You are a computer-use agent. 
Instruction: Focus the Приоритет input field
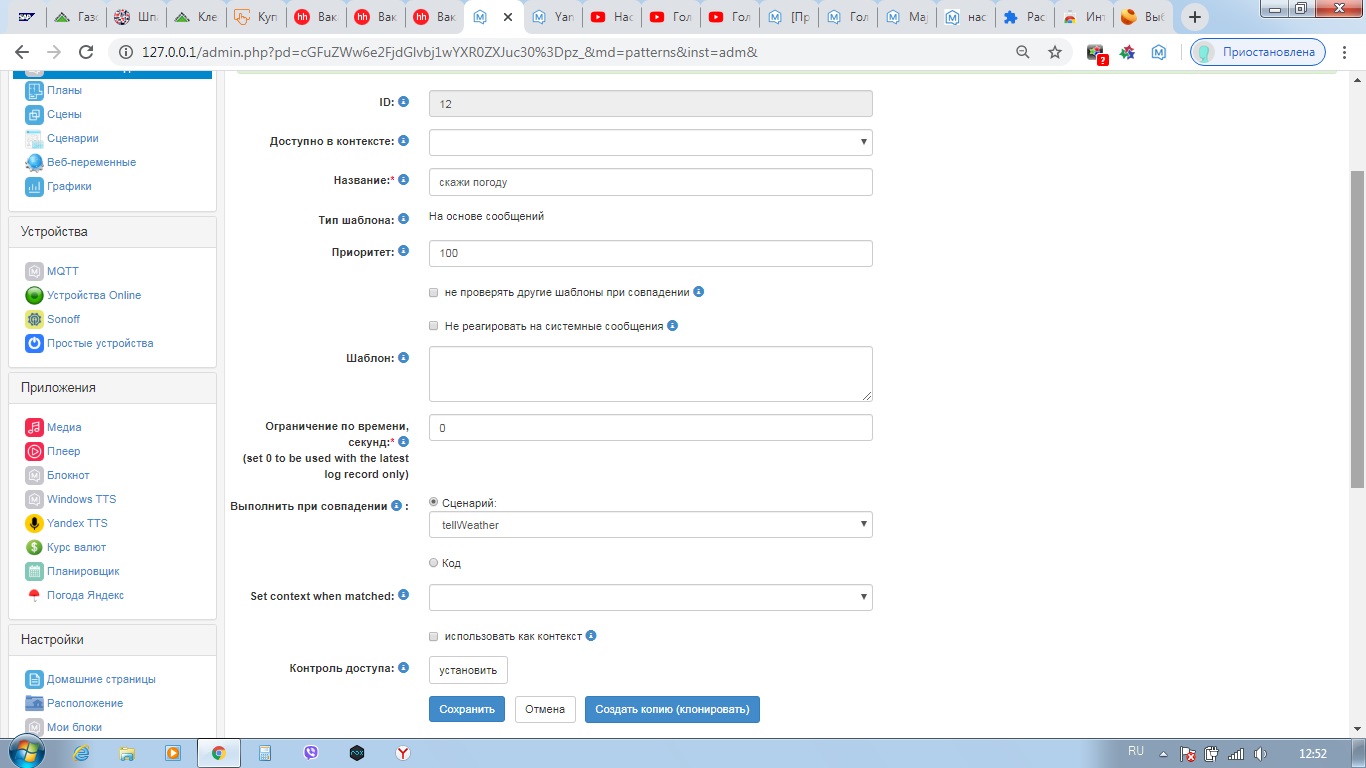[650, 253]
